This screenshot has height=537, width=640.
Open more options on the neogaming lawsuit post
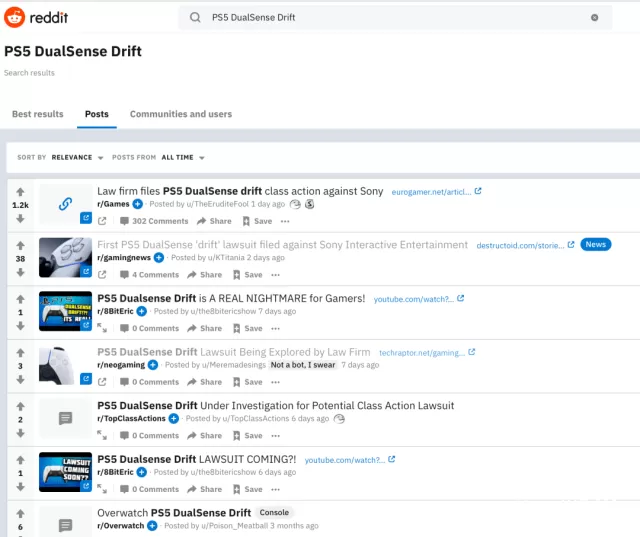(276, 382)
